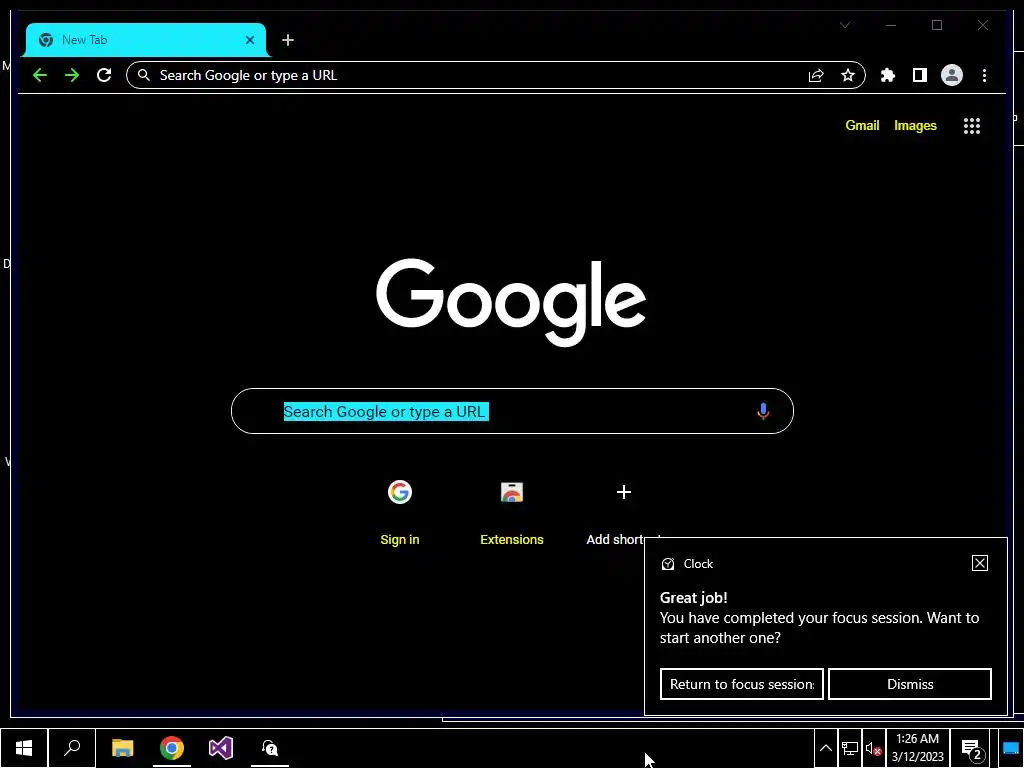This screenshot has height=768, width=1024.
Task: Go back using the back arrow
Action: pyautogui.click(x=40, y=75)
